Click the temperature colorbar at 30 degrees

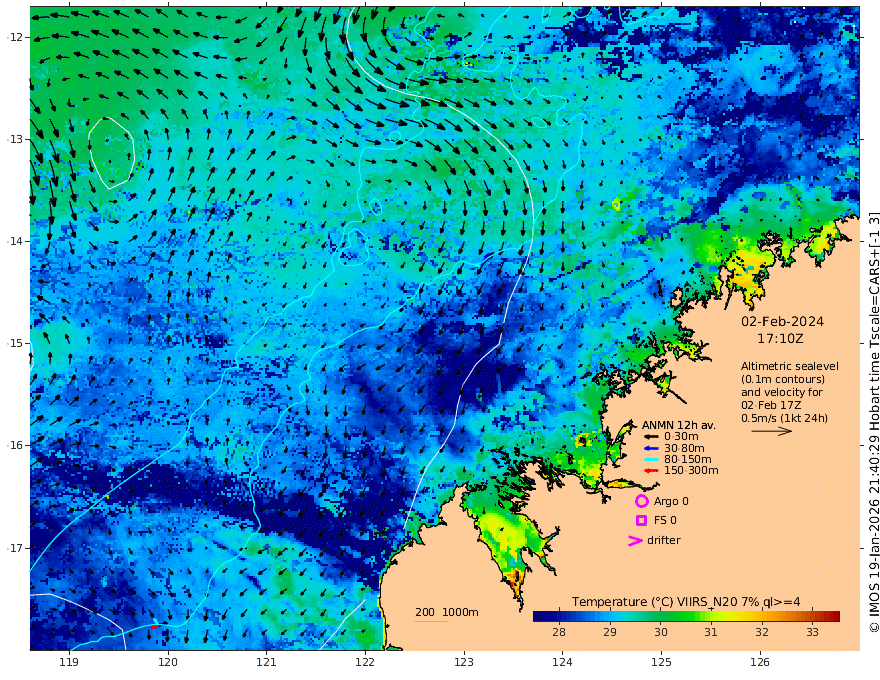[x=661, y=617]
